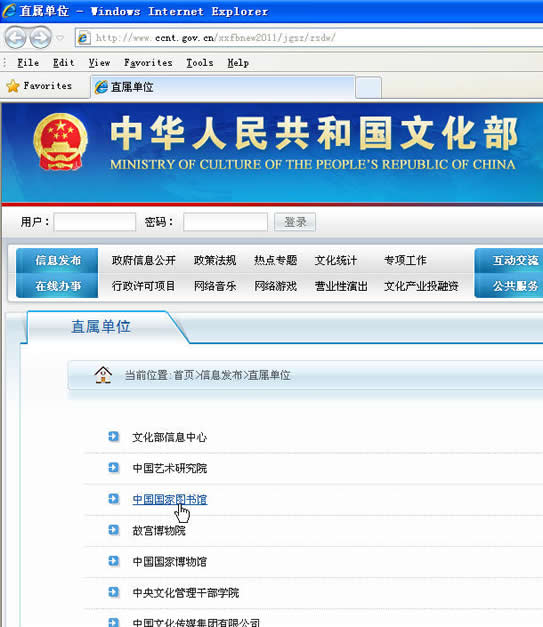Click the arrow icon beside 中央文化管理干部学院
This screenshot has width=543, height=627.
(x=114, y=592)
